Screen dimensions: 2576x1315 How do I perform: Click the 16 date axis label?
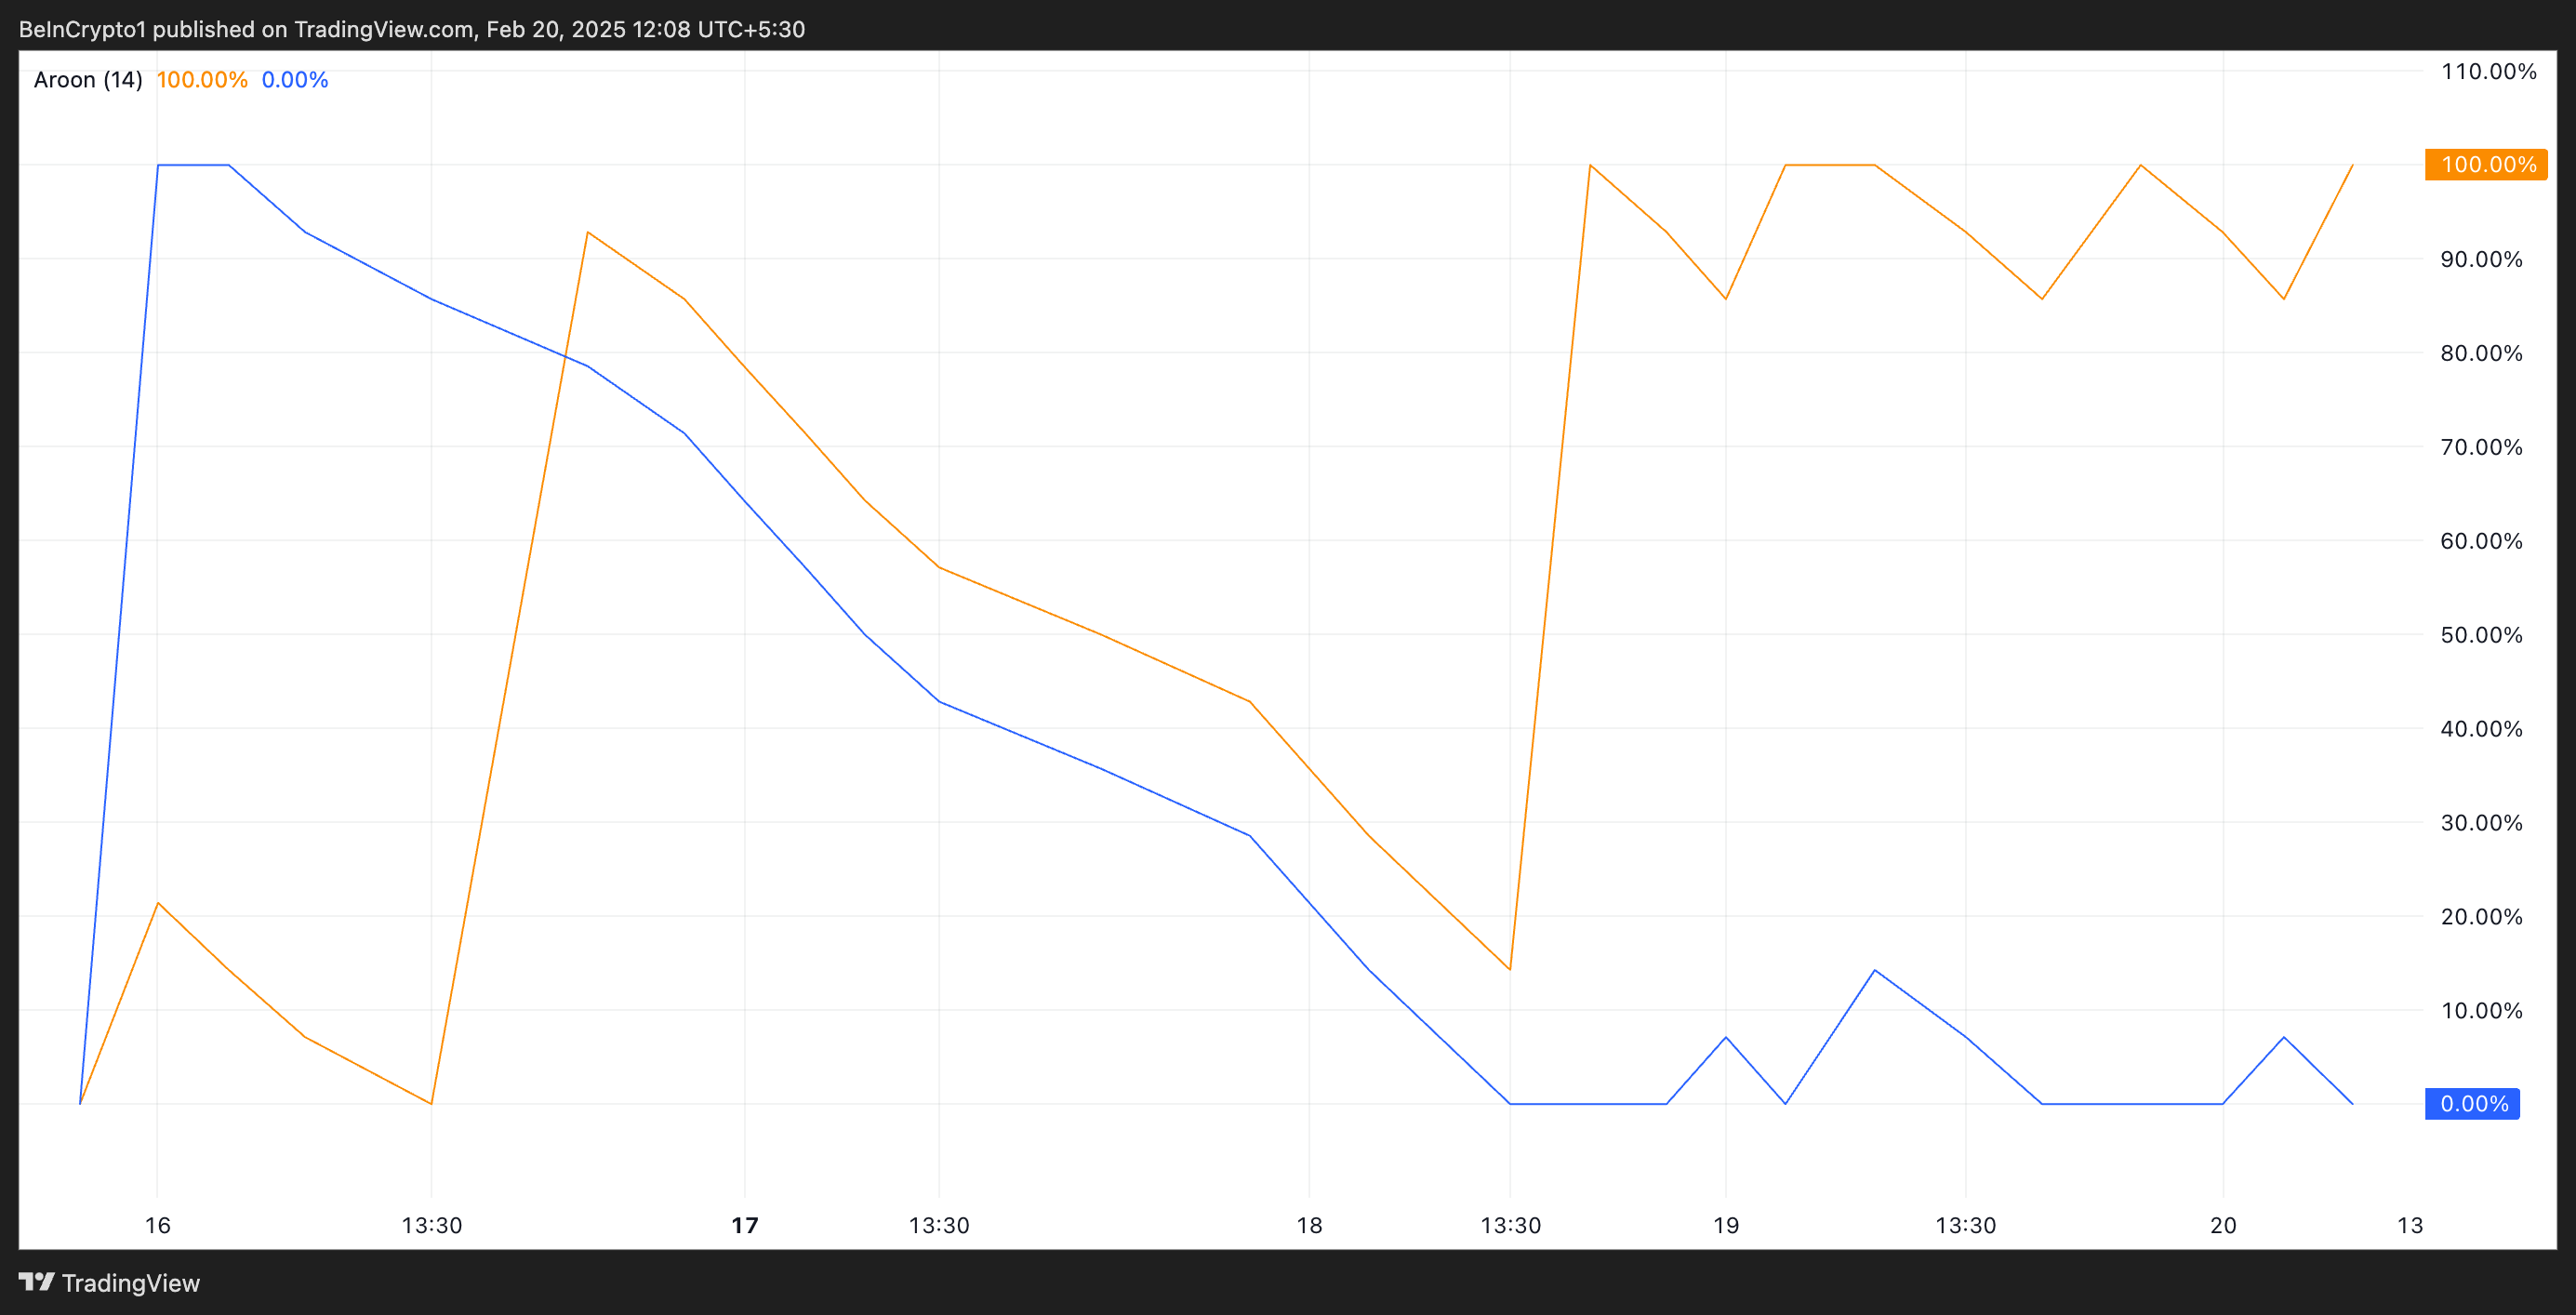158,1225
